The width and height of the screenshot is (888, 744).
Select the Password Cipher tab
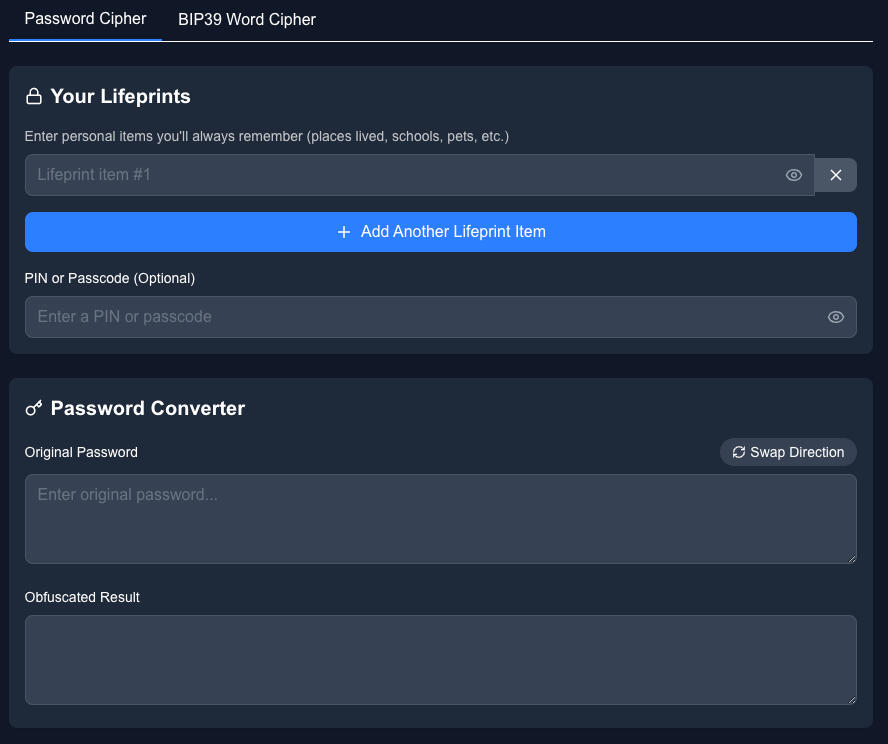(85, 20)
